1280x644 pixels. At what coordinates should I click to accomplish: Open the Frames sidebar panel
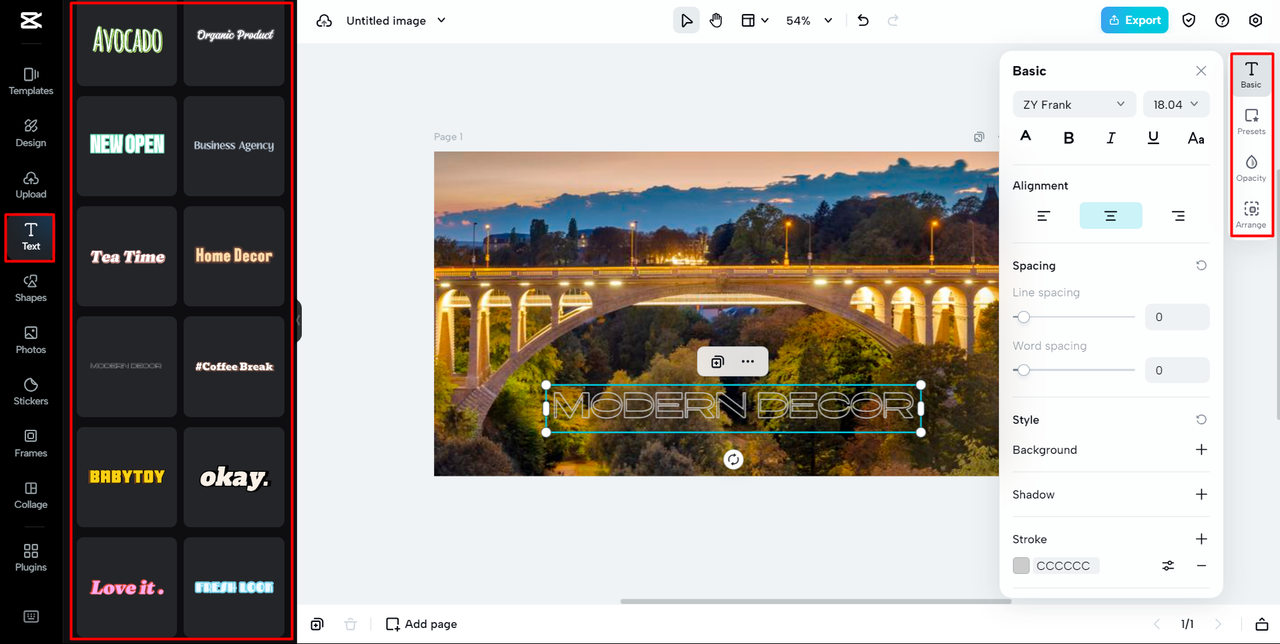pos(30,444)
